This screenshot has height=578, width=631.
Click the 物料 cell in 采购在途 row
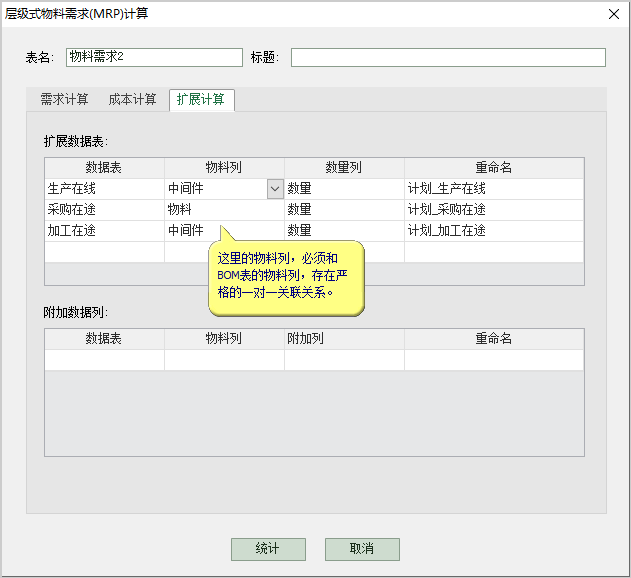point(224,210)
